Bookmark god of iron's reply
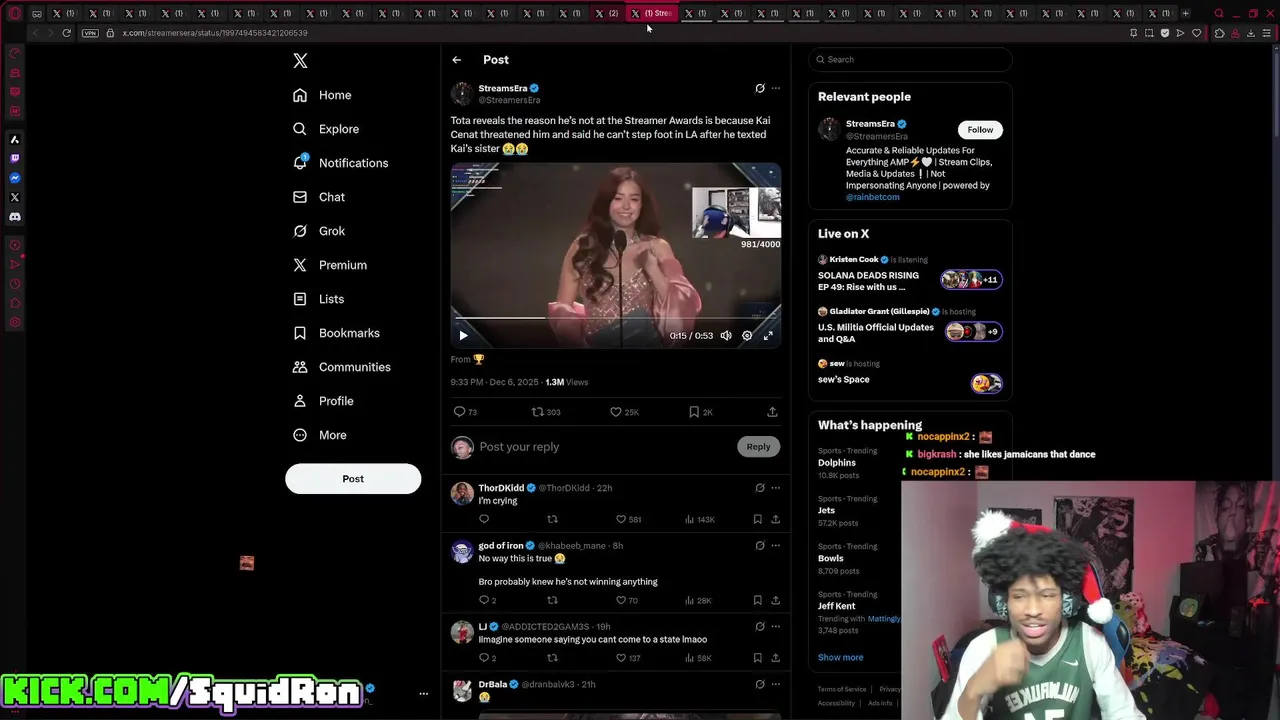This screenshot has height=720, width=1280. point(757,601)
